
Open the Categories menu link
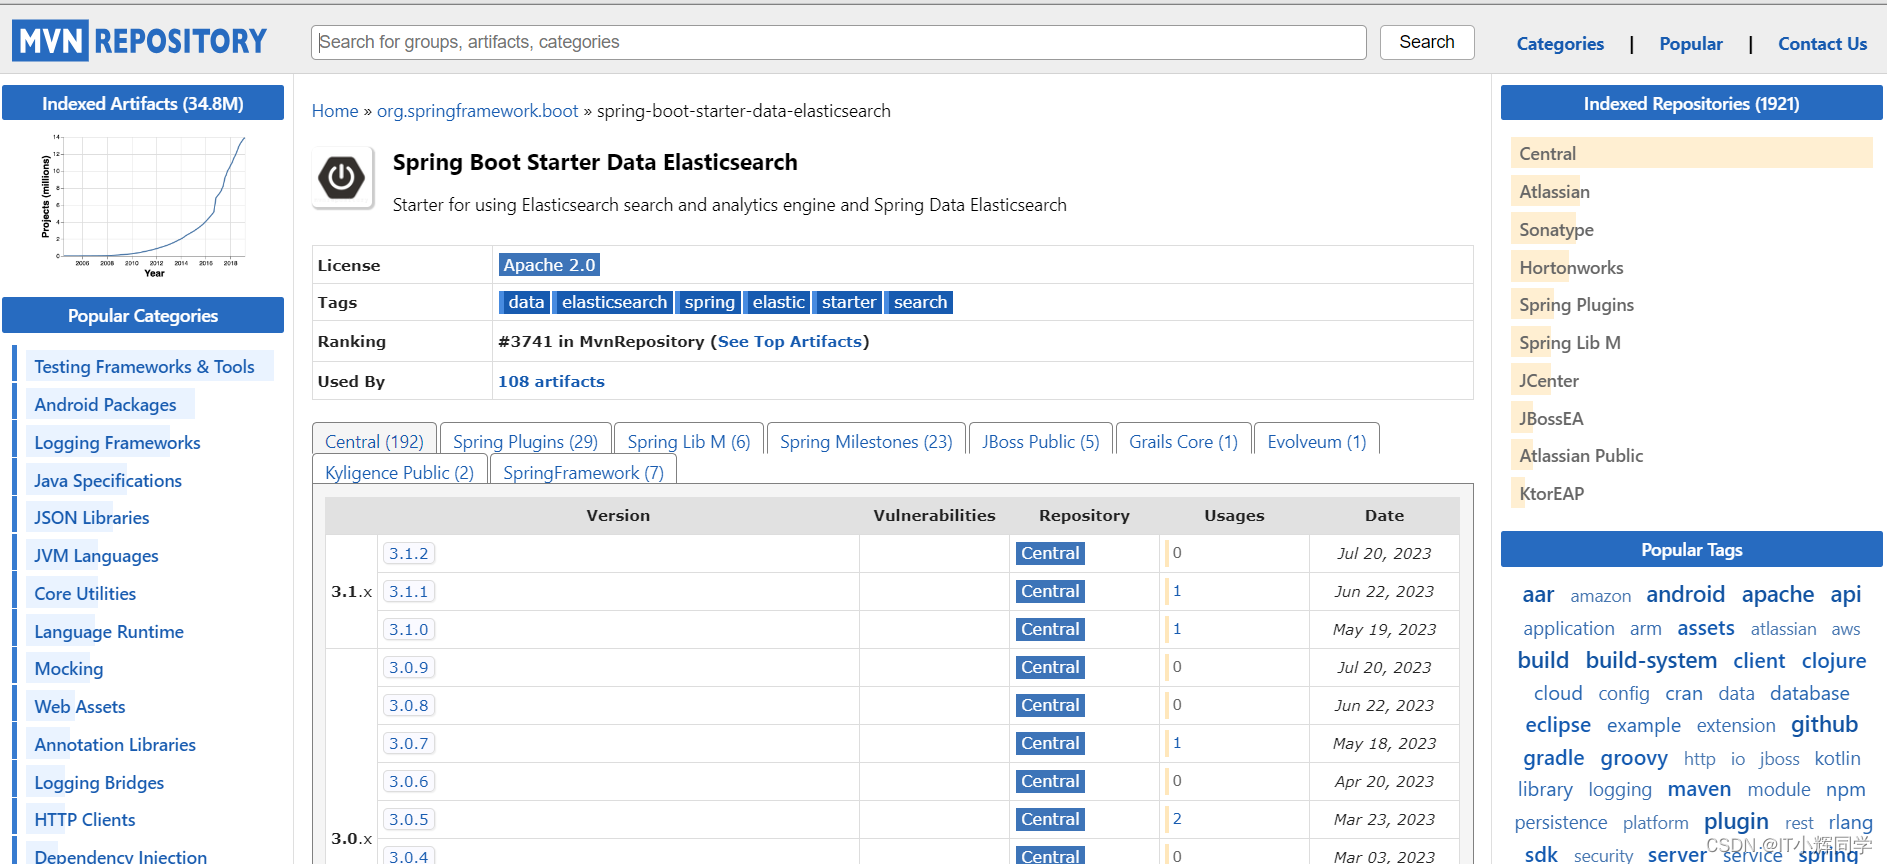(x=1560, y=44)
